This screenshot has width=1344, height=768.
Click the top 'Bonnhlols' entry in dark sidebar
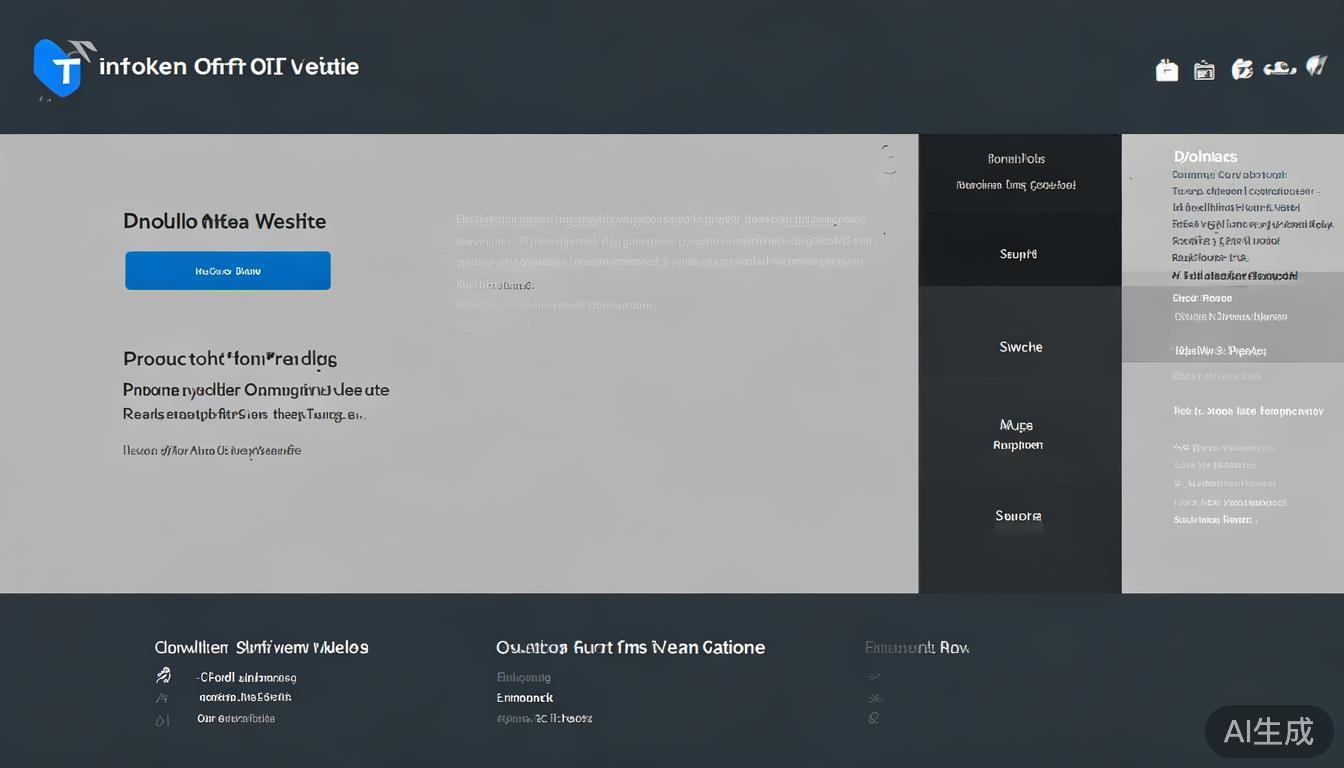1016,158
